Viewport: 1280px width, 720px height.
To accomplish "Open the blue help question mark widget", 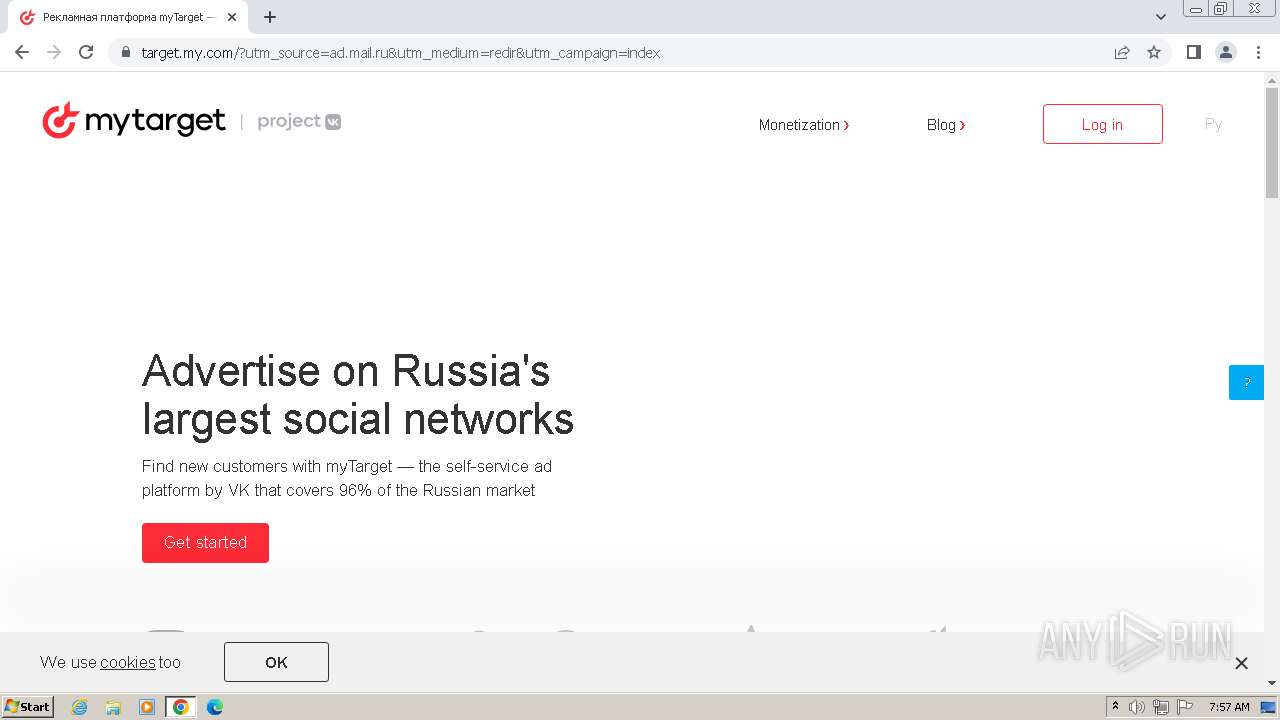I will pos(1246,382).
